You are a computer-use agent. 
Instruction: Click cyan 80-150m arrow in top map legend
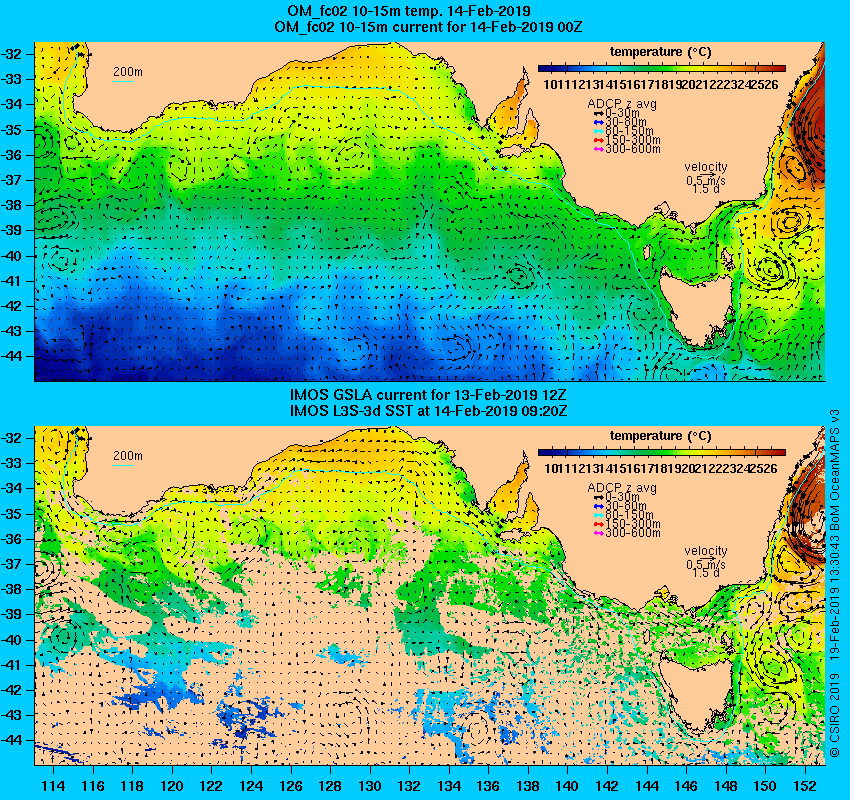[x=598, y=131]
